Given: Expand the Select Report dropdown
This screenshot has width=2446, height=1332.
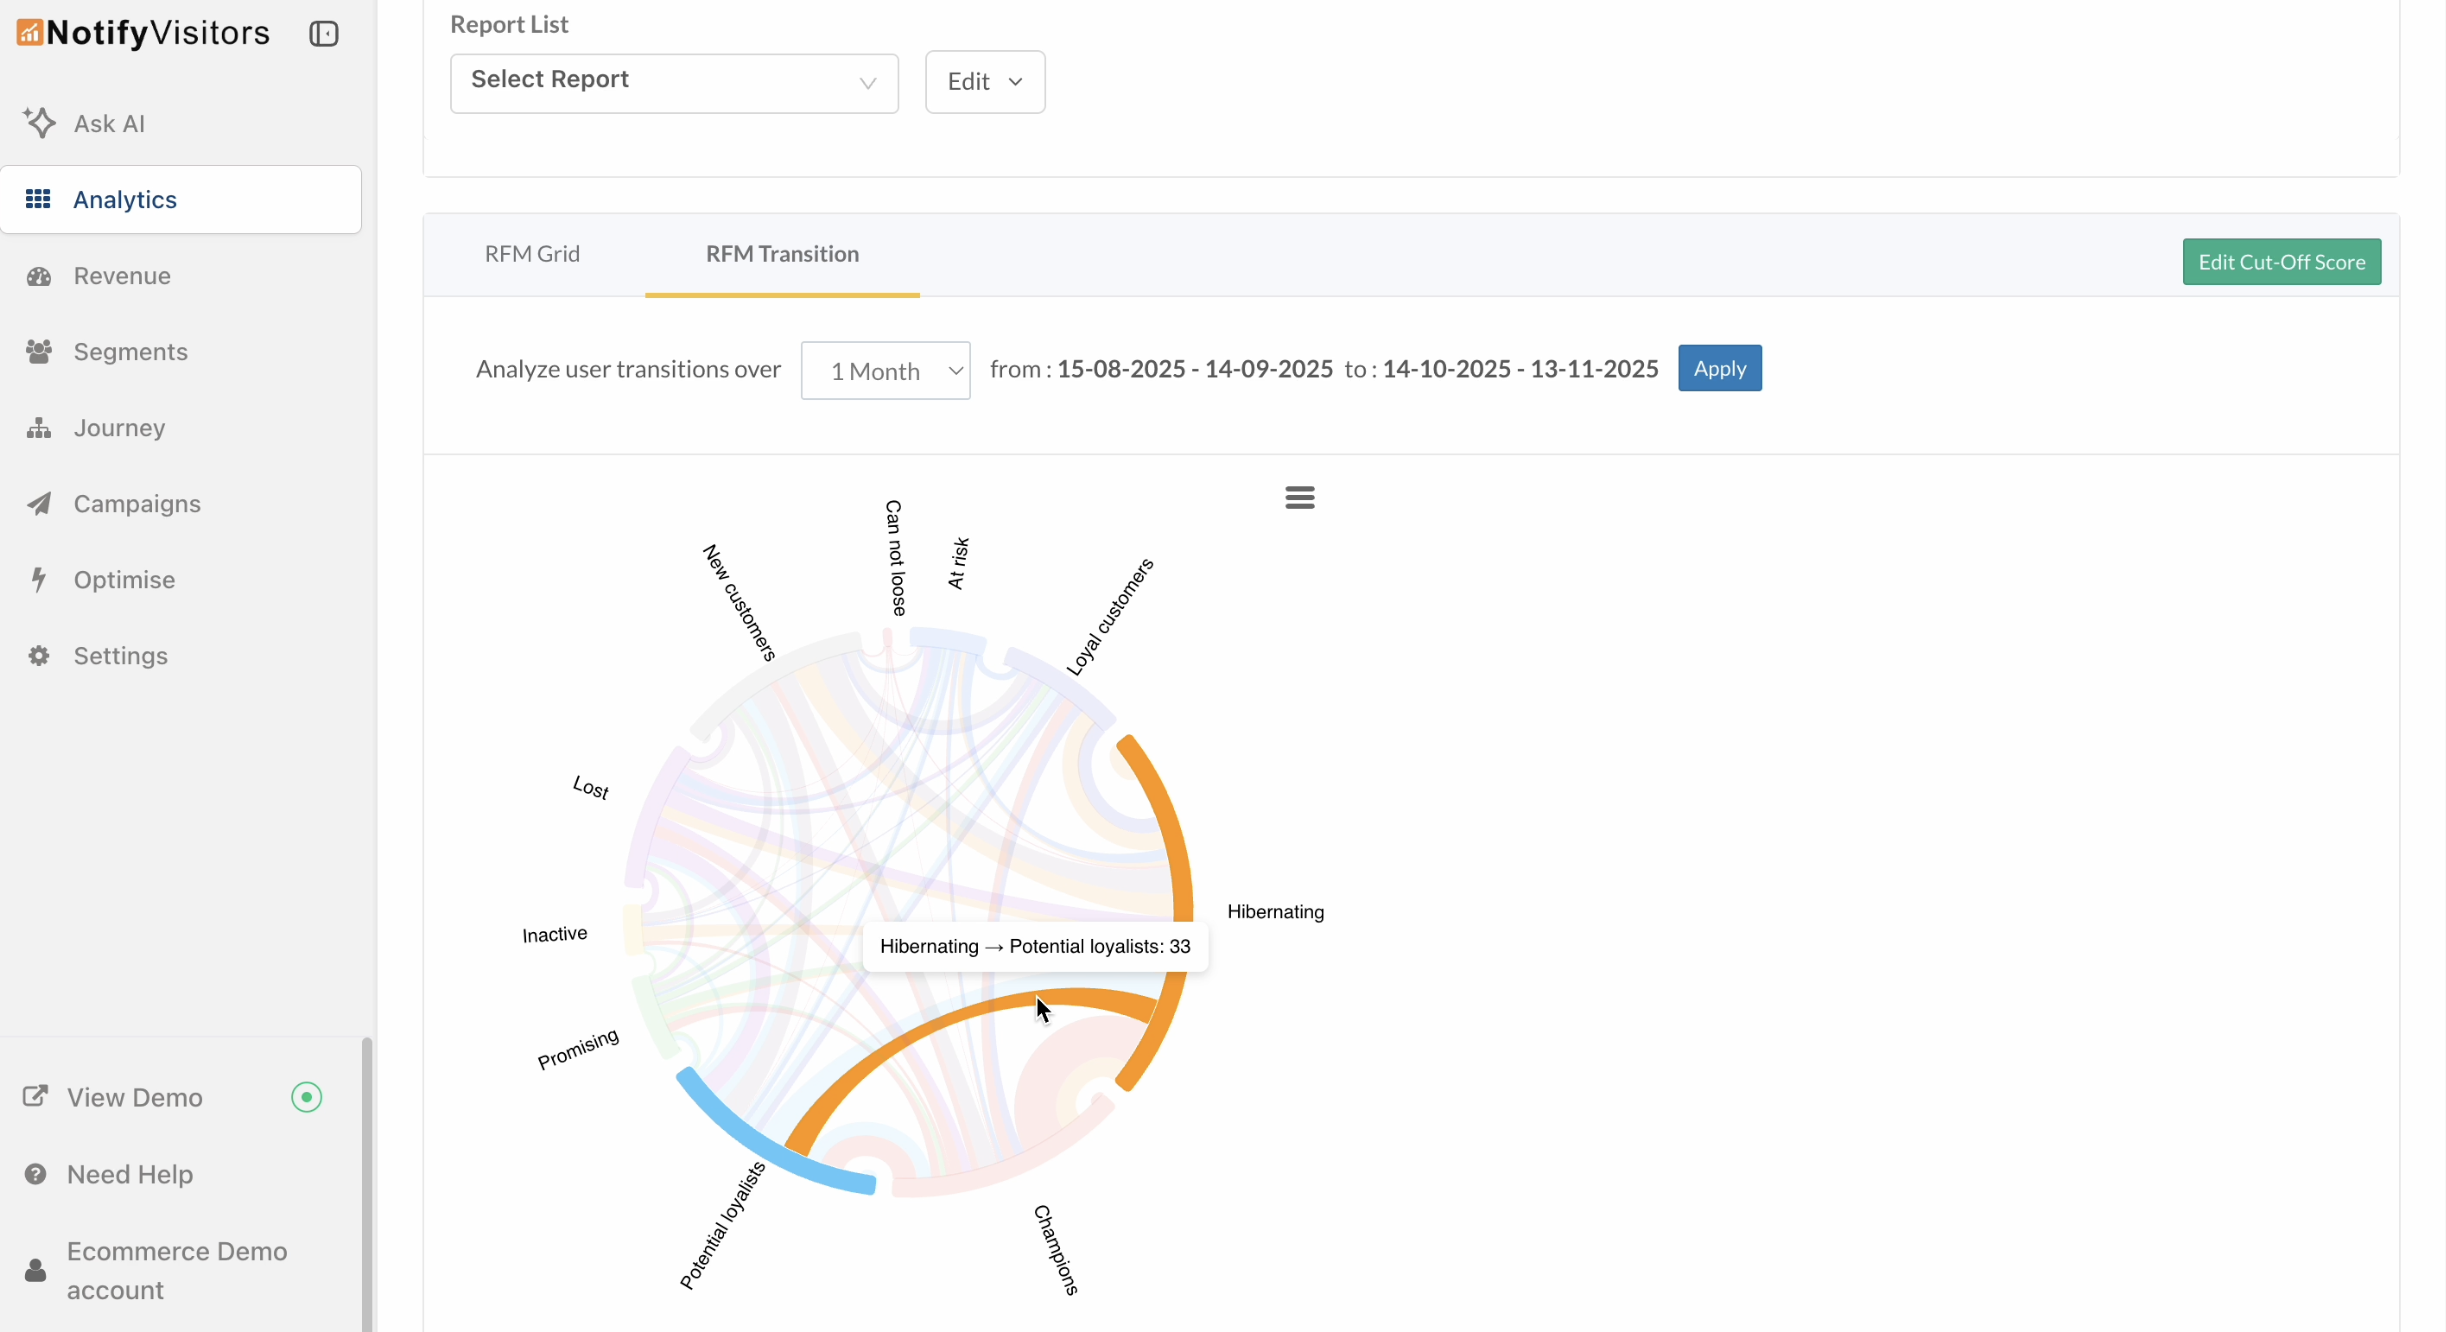Looking at the screenshot, I should pyautogui.click(x=673, y=82).
